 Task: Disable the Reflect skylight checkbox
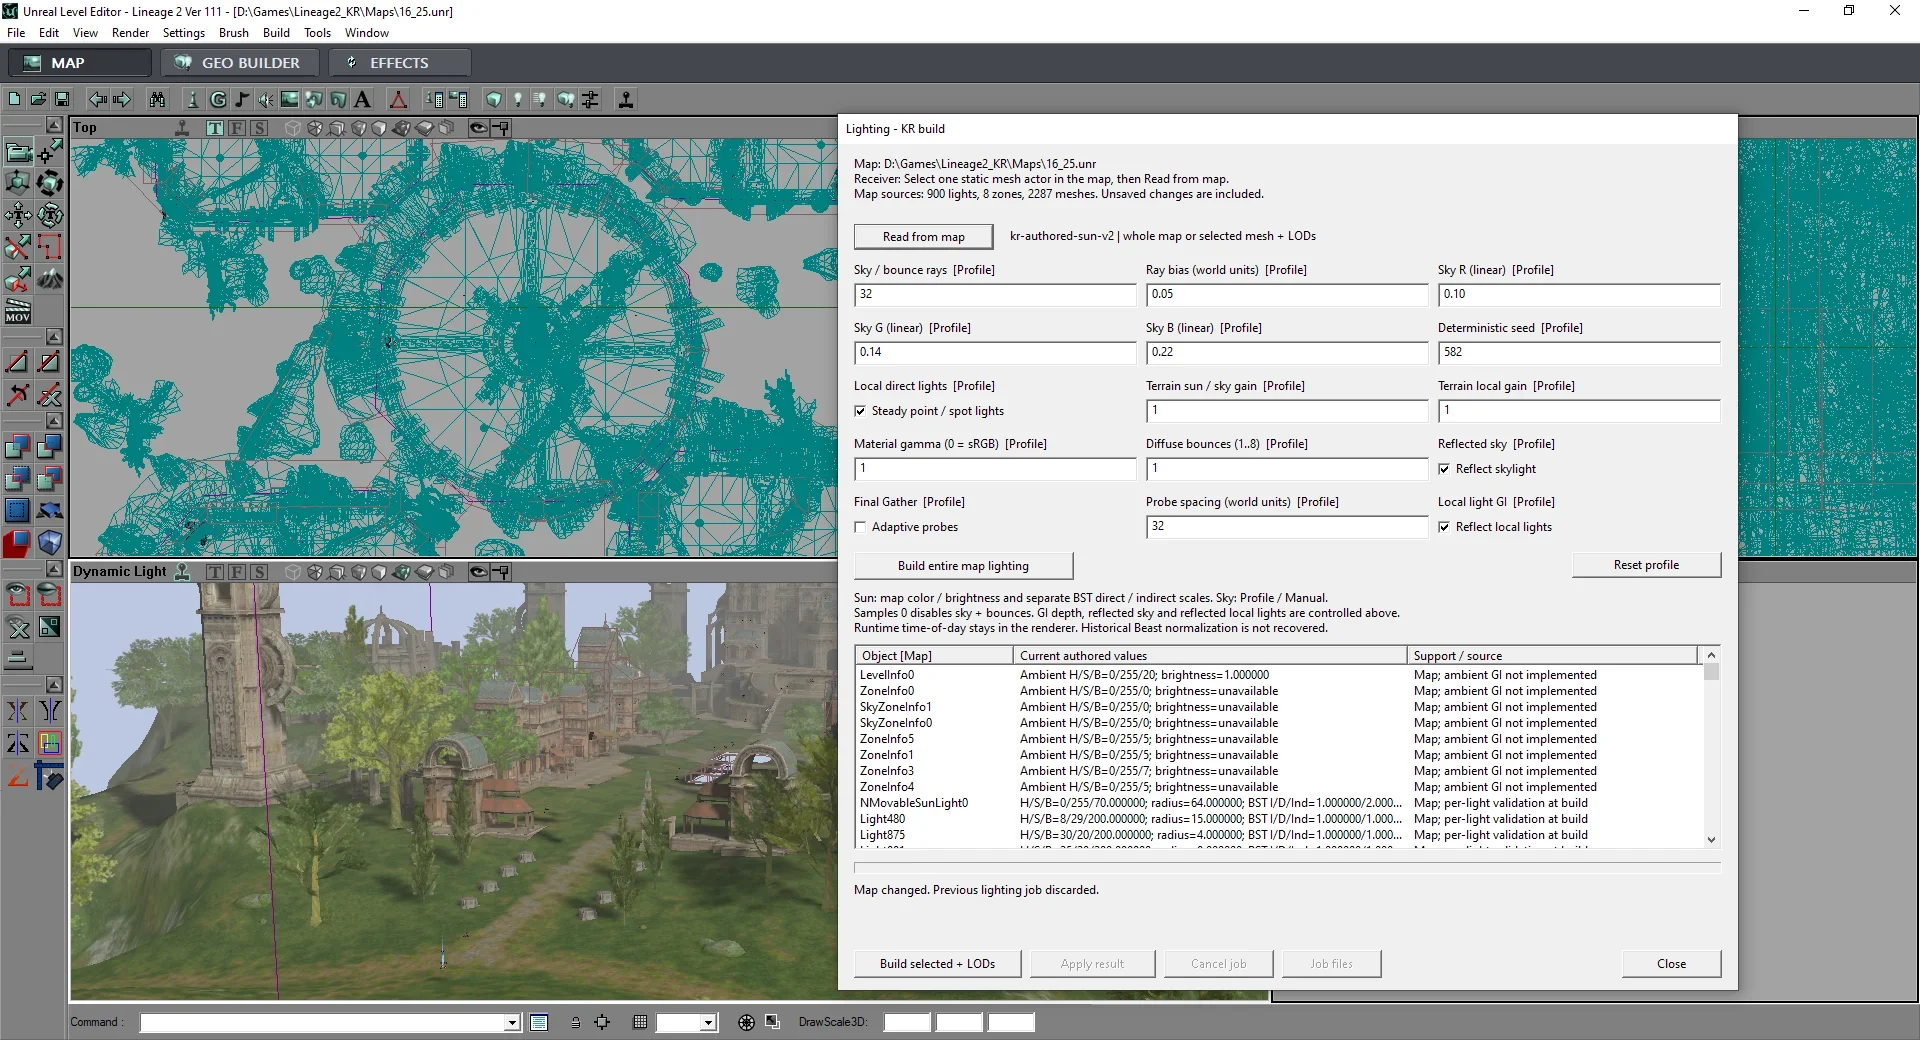(1444, 469)
